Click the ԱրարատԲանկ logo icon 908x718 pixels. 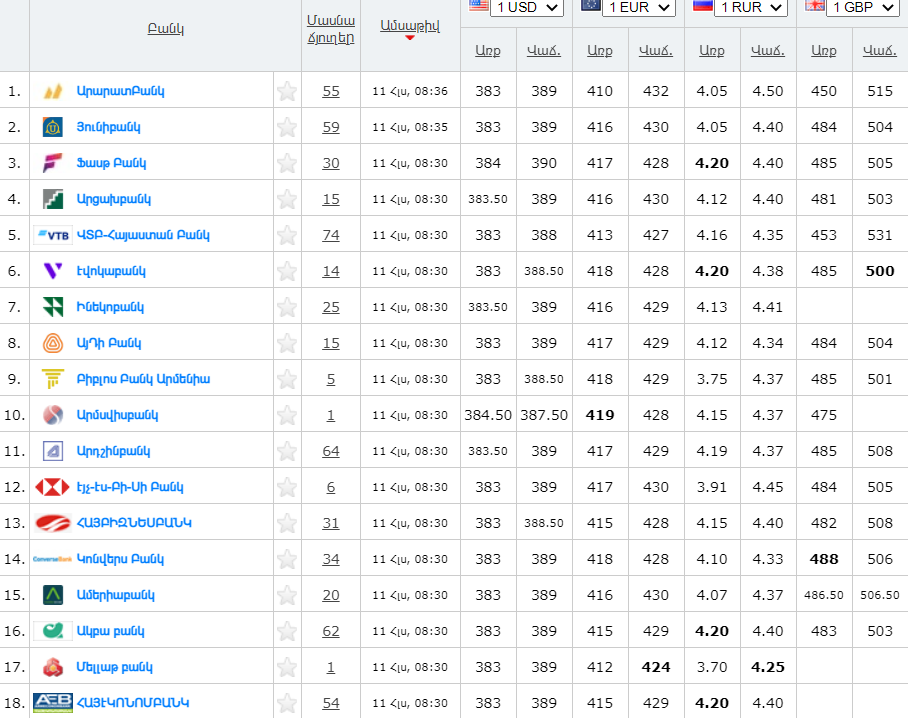pos(53,91)
